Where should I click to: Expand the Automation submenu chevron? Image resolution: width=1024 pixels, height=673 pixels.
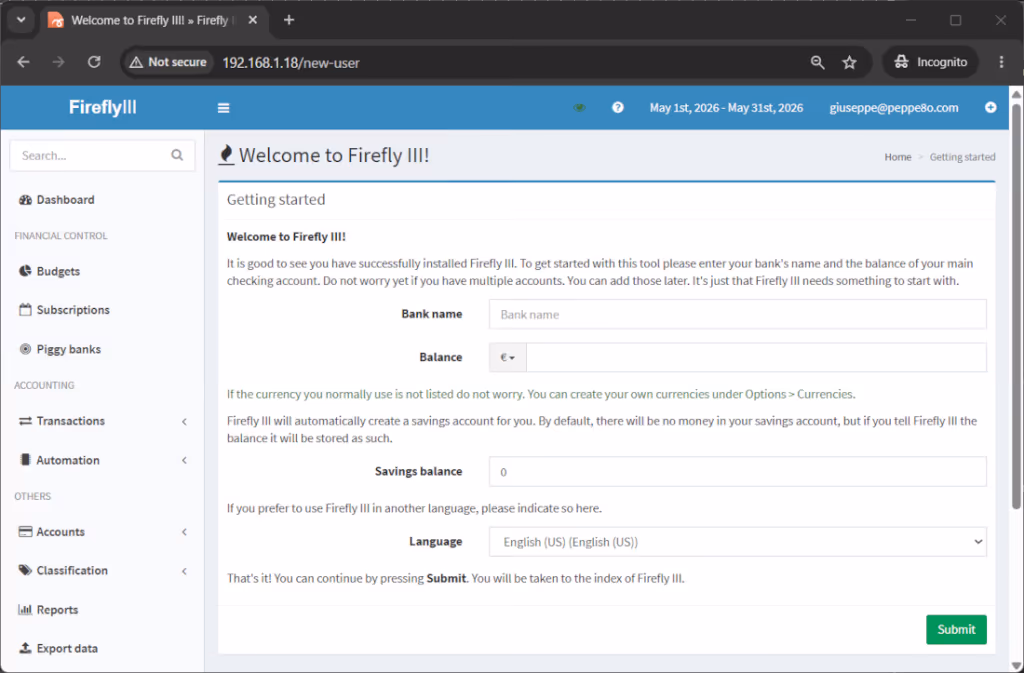pos(184,460)
